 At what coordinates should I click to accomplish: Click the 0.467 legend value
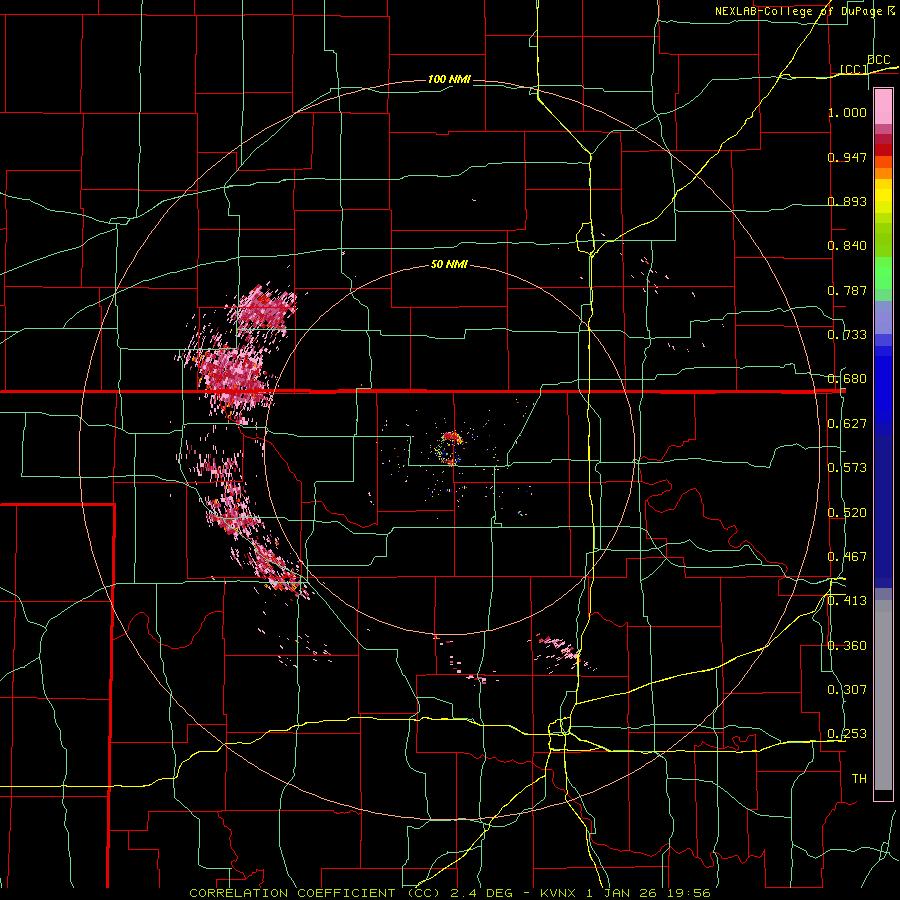pos(847,557)
